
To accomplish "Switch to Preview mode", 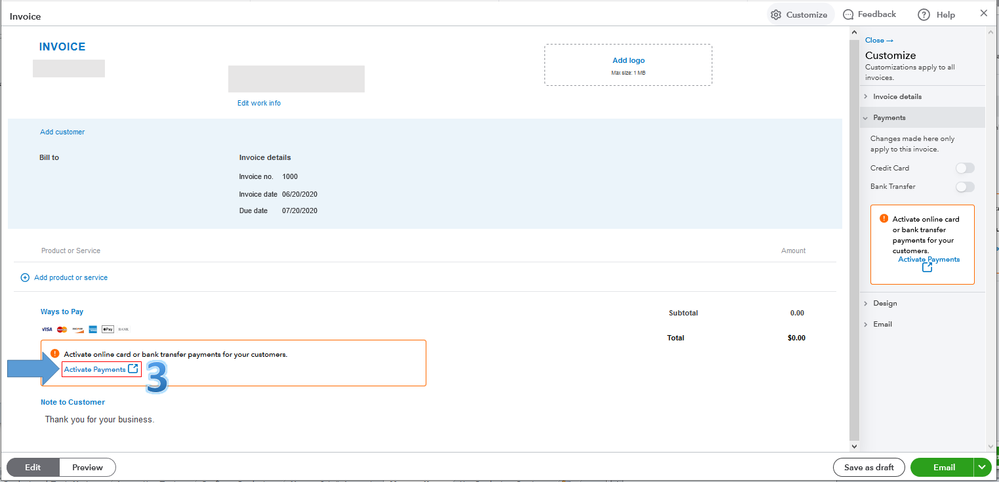I will click(x=87, y=467).
